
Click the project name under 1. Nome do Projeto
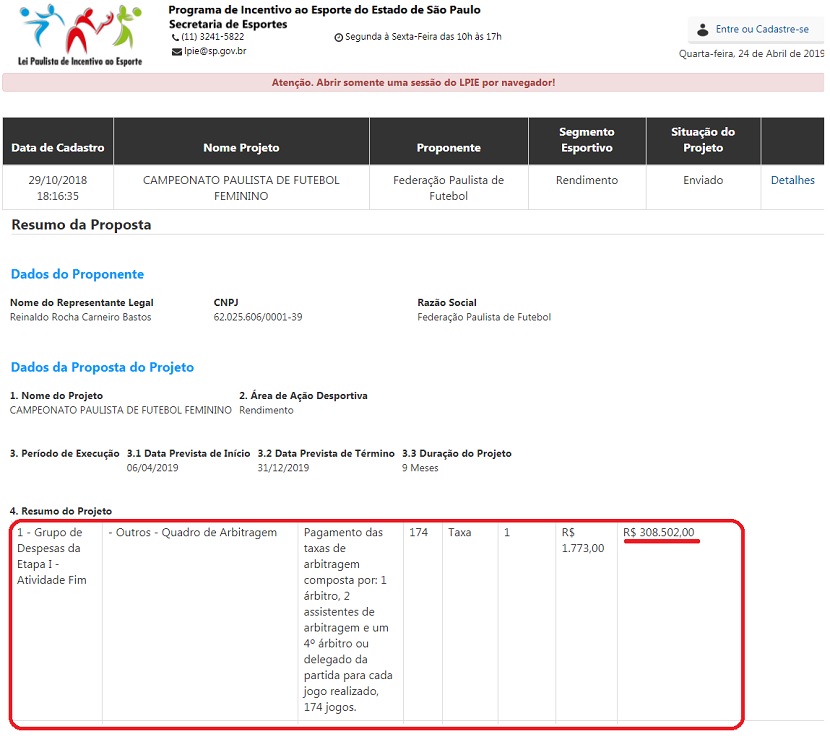click(121, 410)
